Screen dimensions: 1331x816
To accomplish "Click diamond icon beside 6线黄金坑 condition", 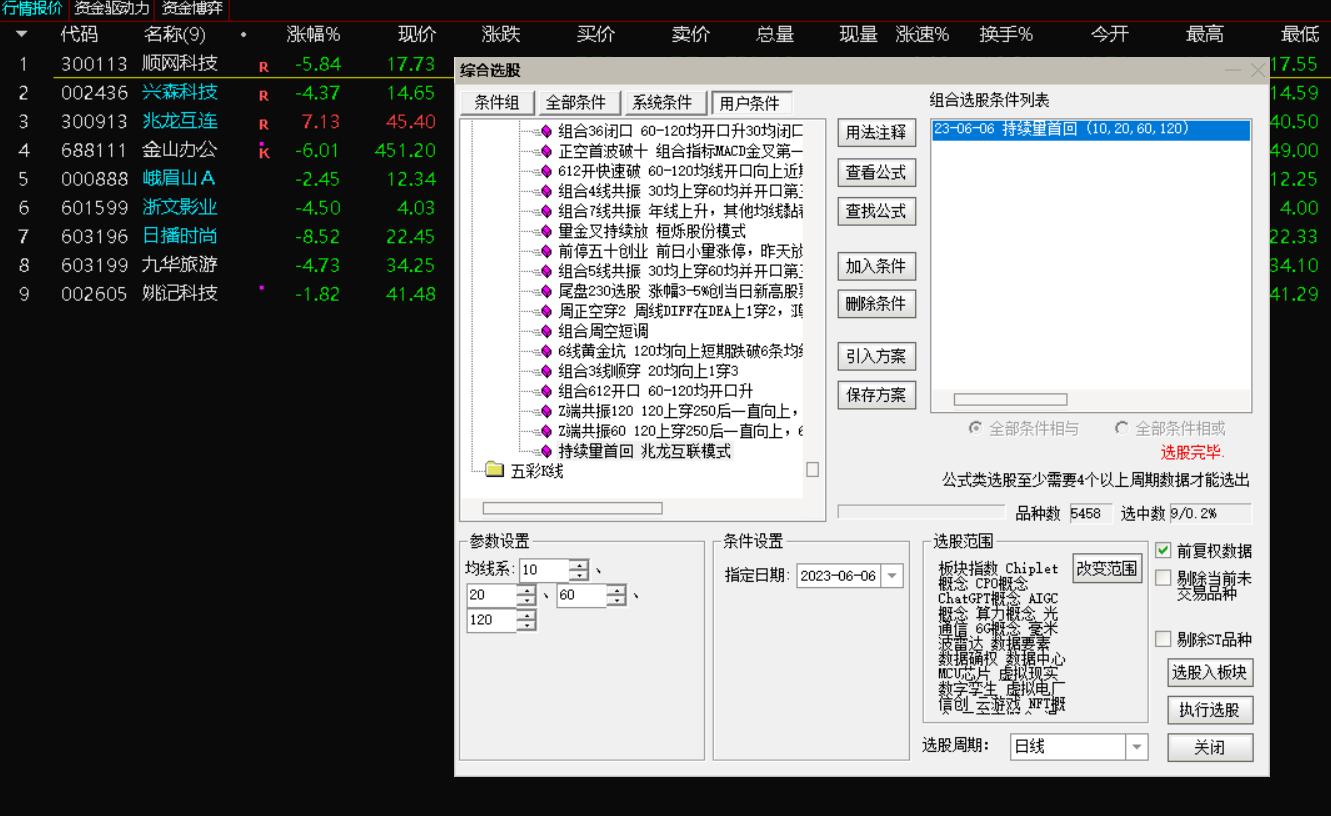I will pyautogui.click(x=546, y=352).
